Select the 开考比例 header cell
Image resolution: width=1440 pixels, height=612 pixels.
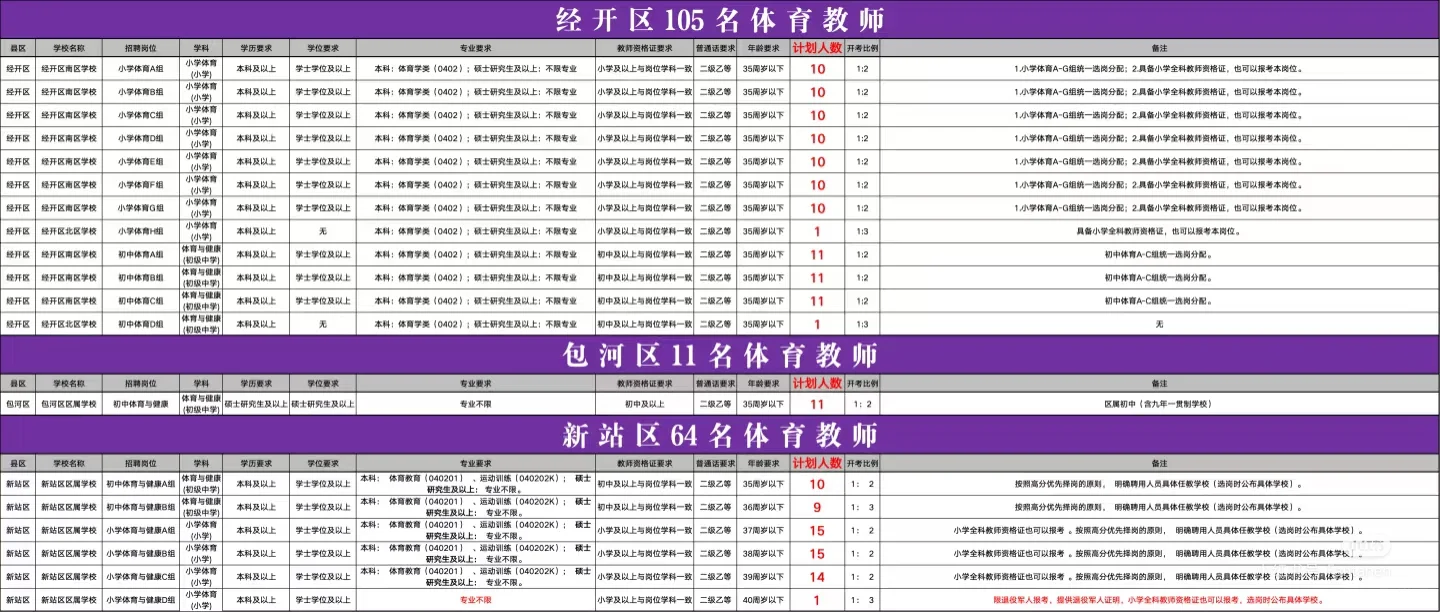(x=861, y=46)
